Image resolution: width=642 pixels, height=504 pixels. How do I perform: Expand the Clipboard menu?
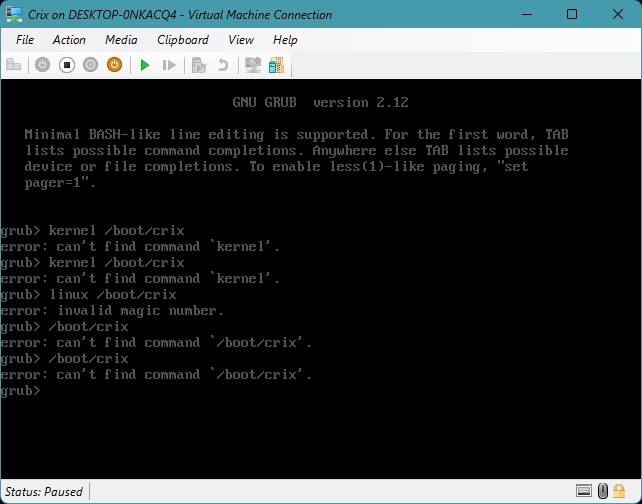click(x=183, y=40)
